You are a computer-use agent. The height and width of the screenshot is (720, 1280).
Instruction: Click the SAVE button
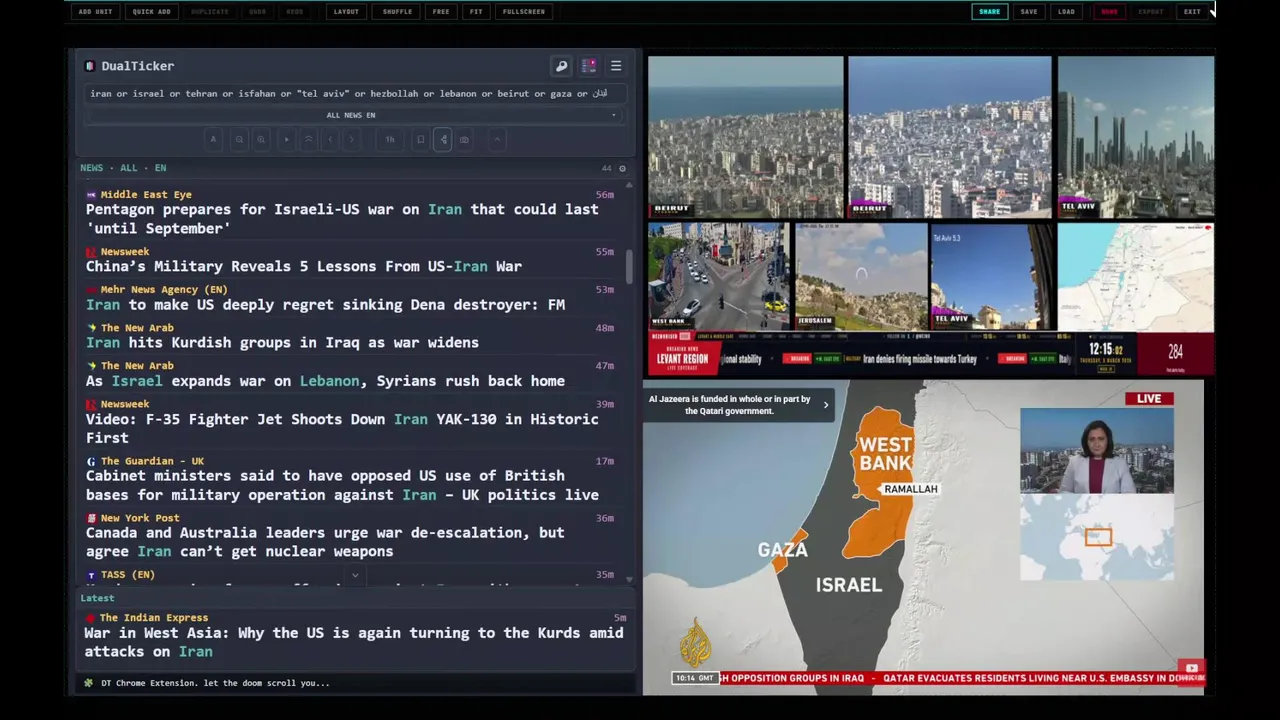tap(1029, 12)
